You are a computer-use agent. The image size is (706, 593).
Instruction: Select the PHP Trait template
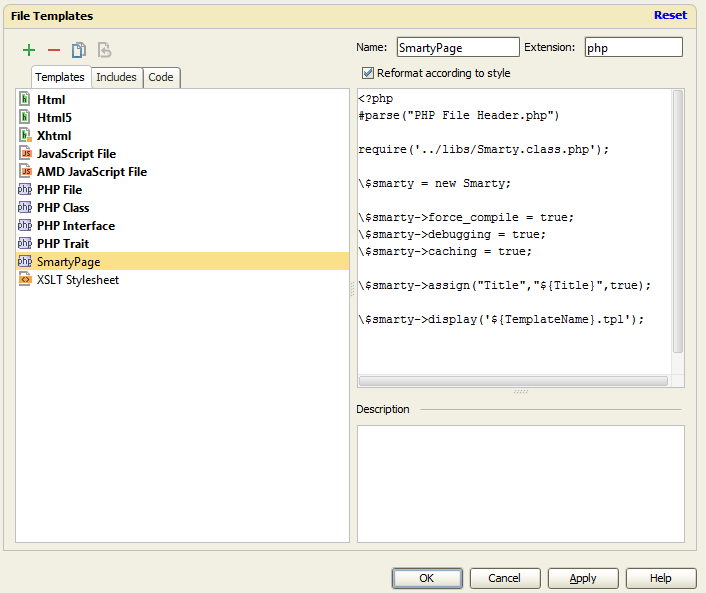[182, 243]
